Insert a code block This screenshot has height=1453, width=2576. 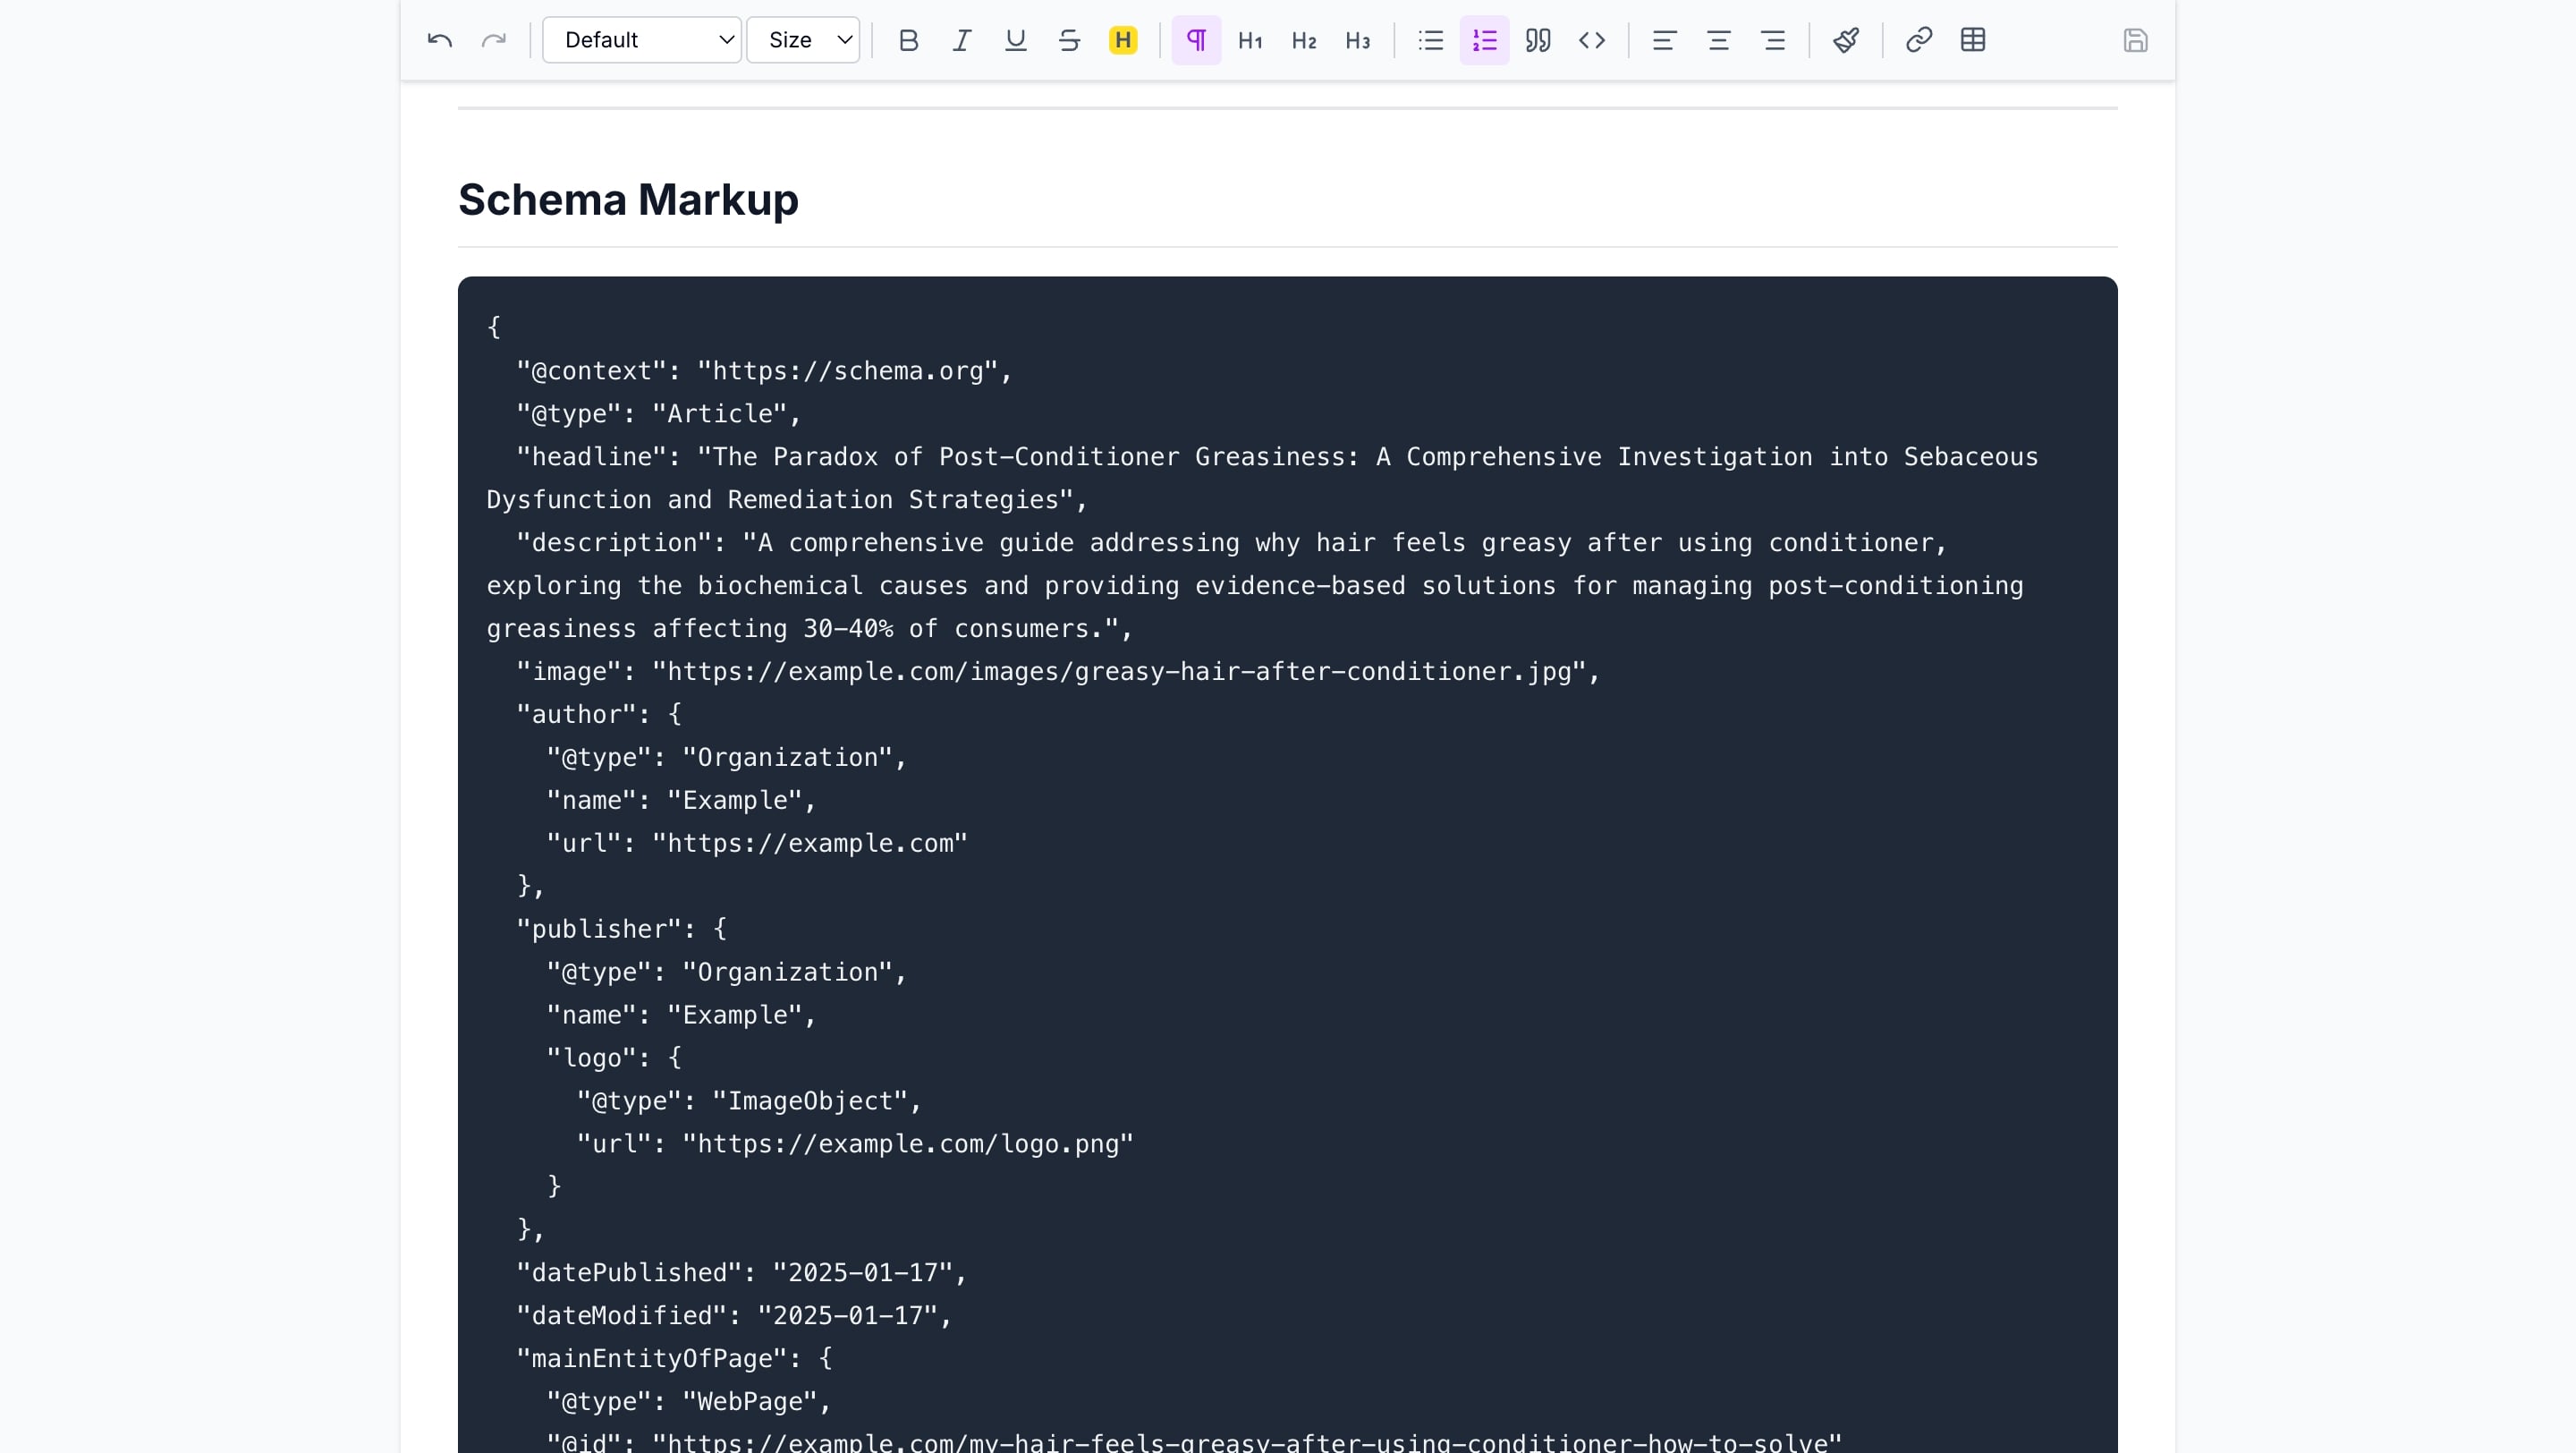tap(1591, 40)
